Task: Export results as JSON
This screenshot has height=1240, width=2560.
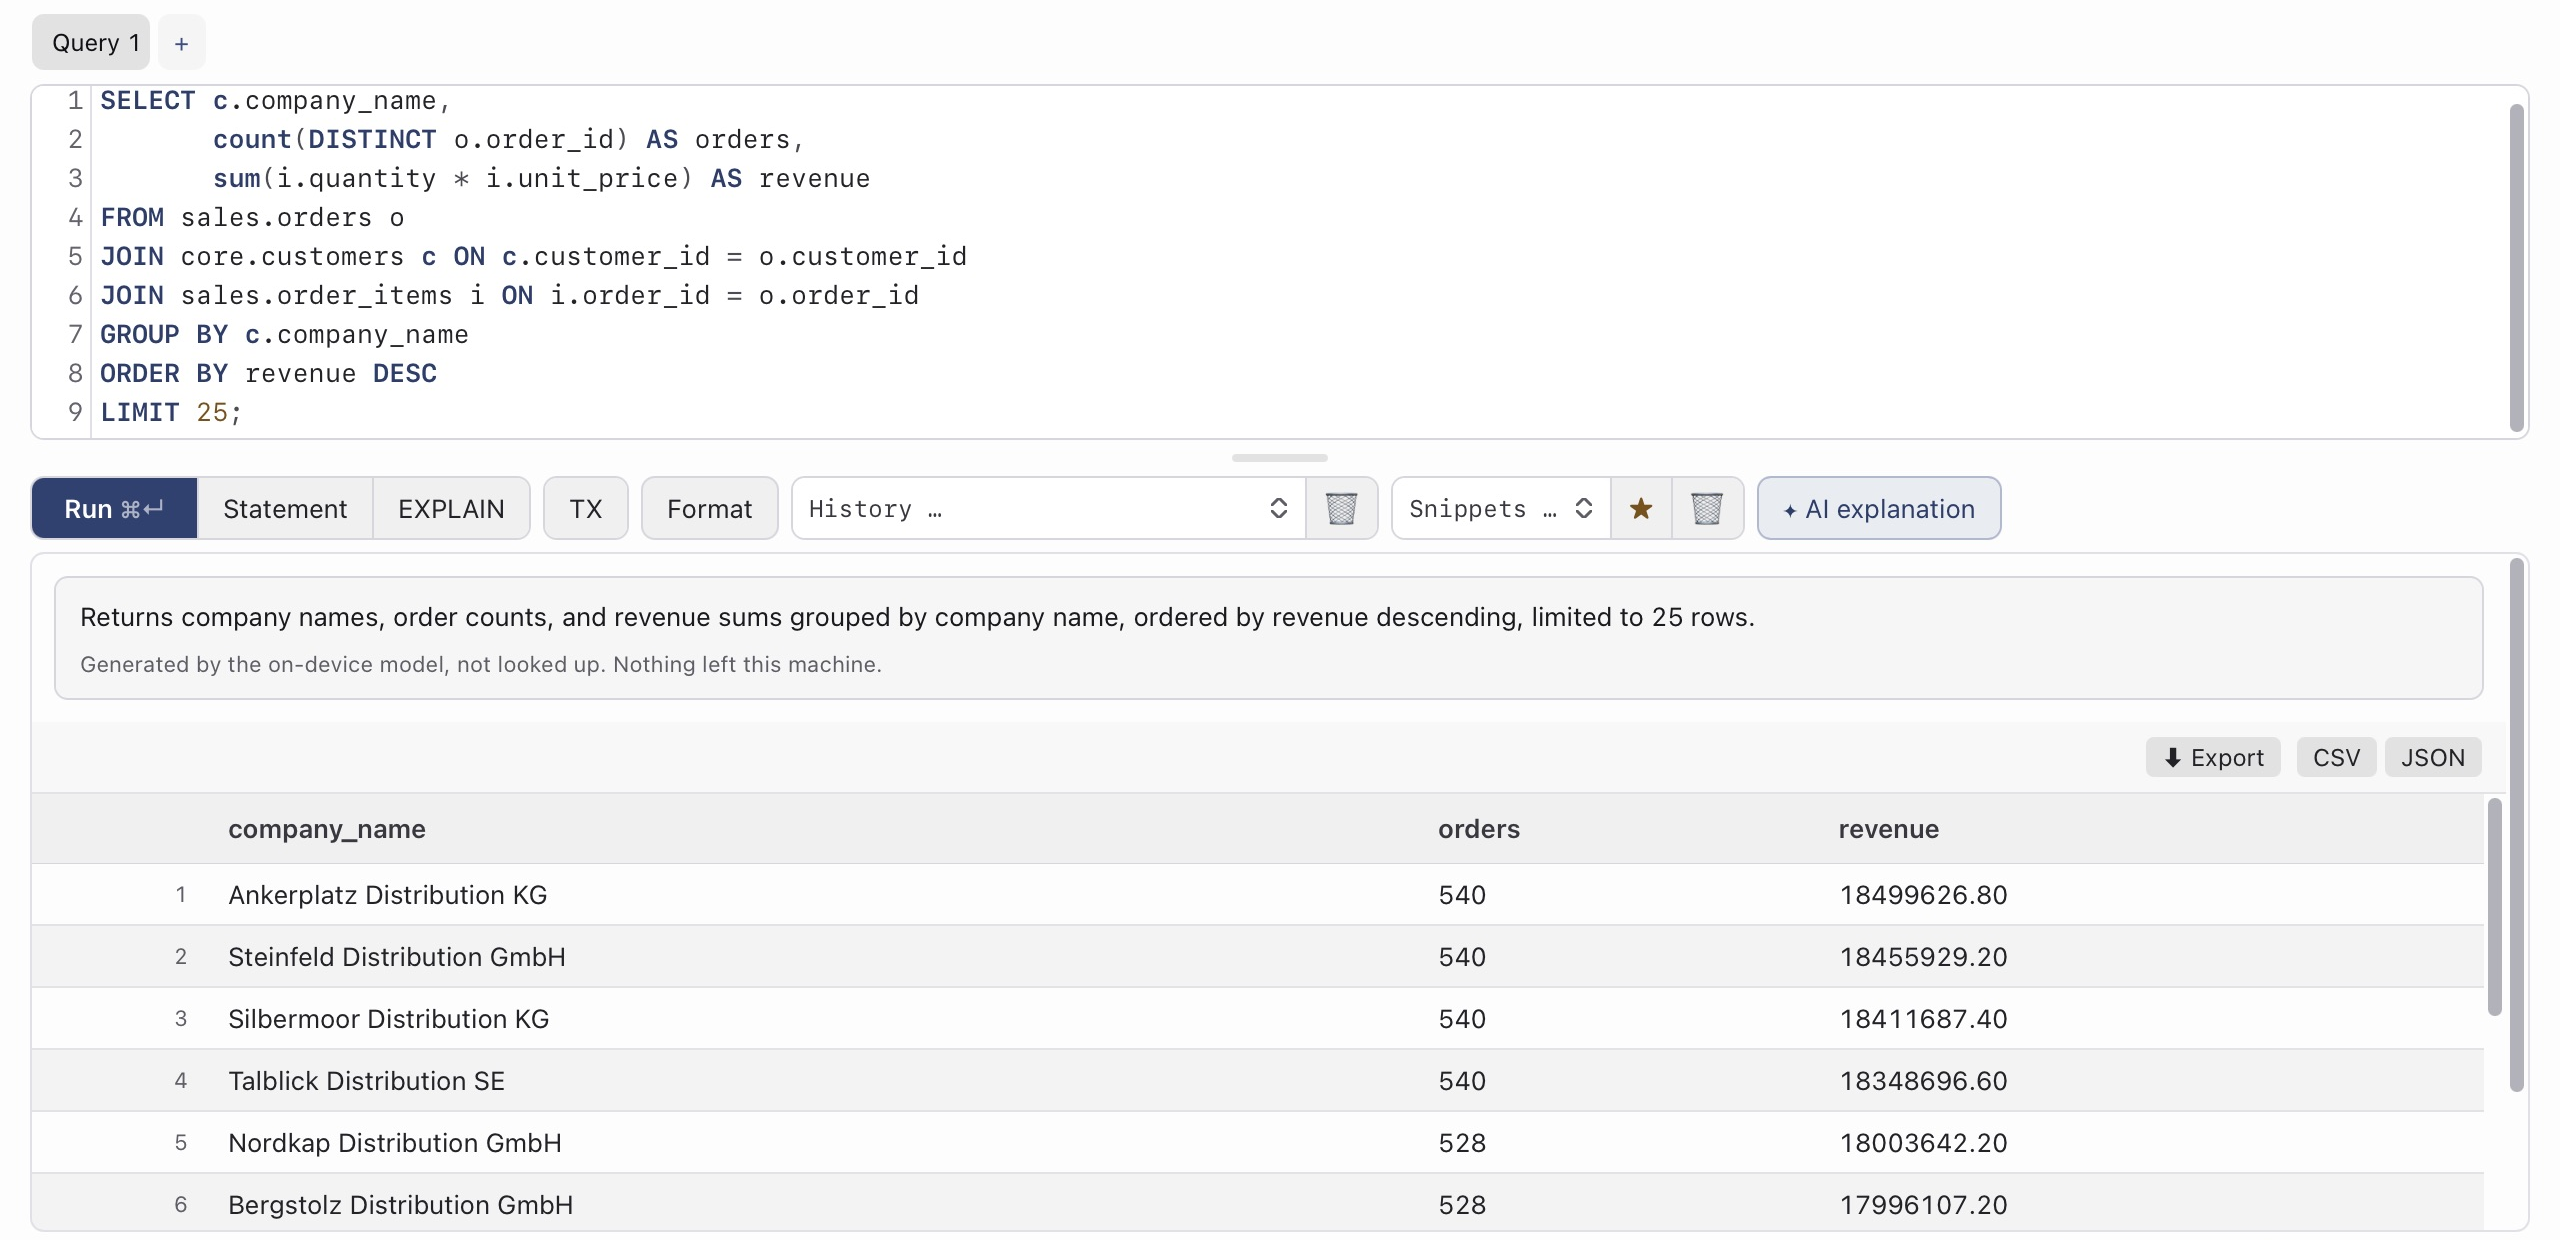Action: coord(2433,758)
